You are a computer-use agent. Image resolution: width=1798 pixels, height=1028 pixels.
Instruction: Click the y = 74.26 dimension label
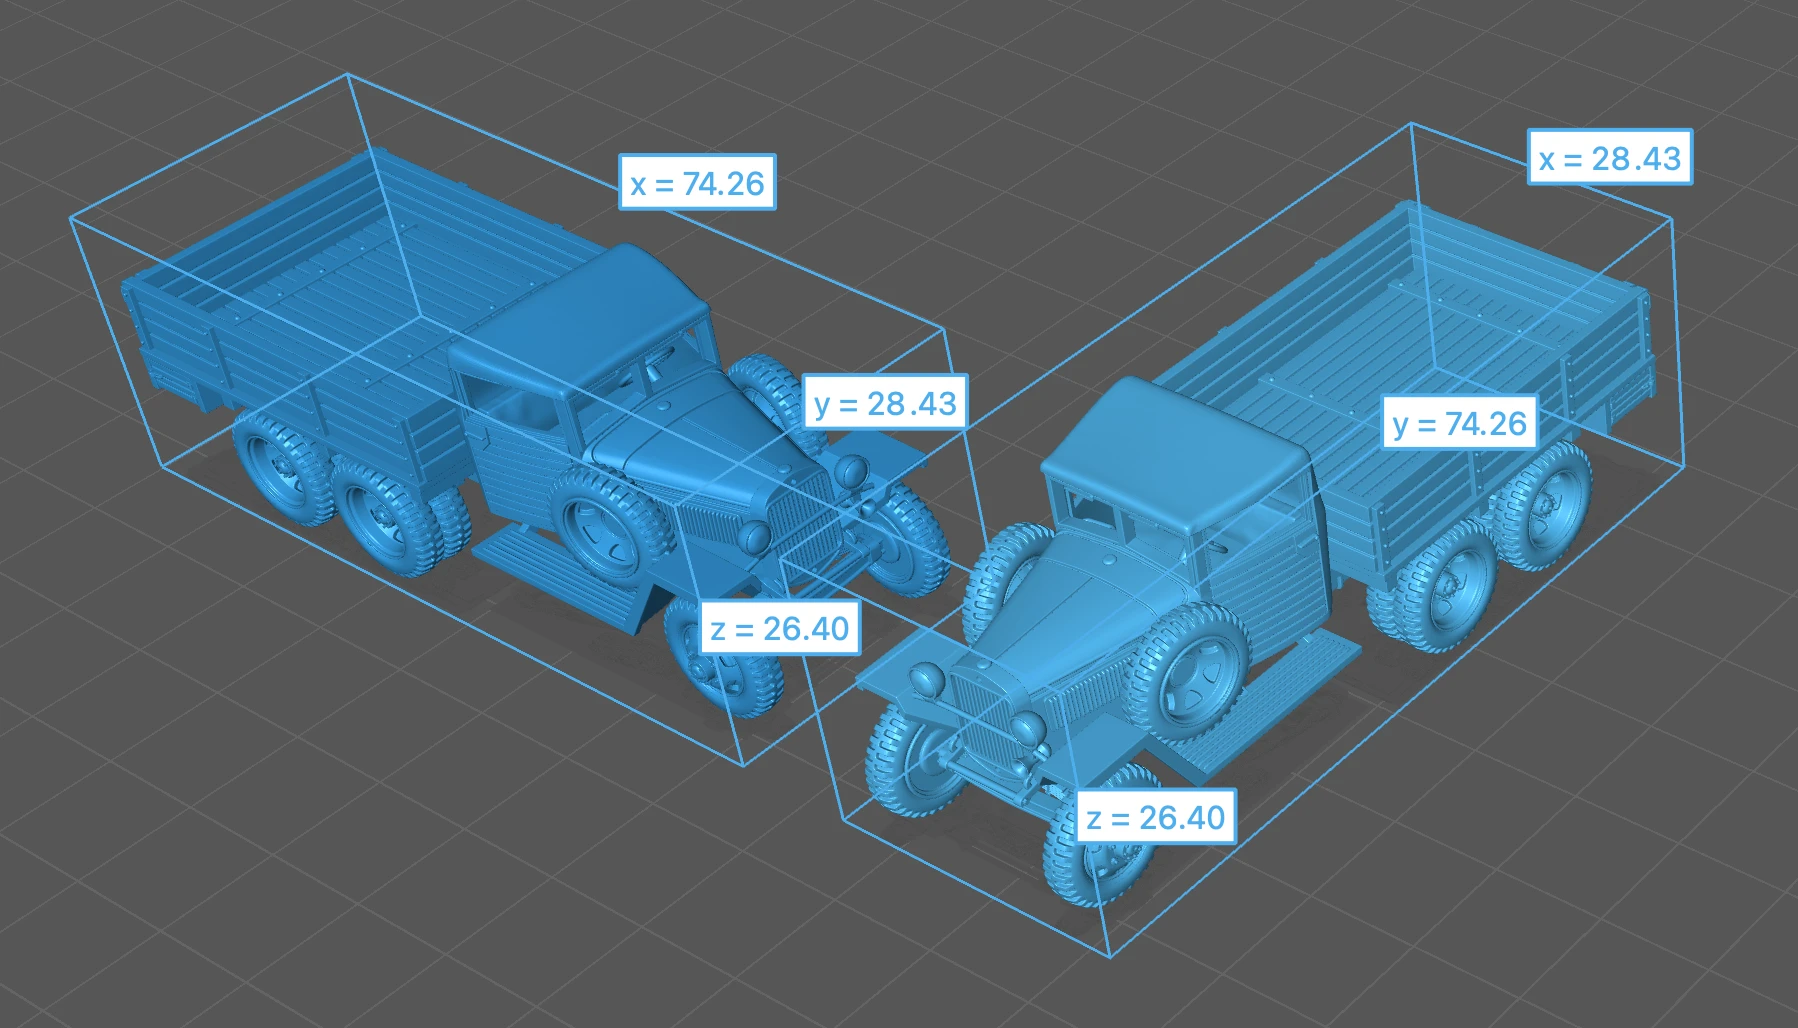pos(1459,422)
